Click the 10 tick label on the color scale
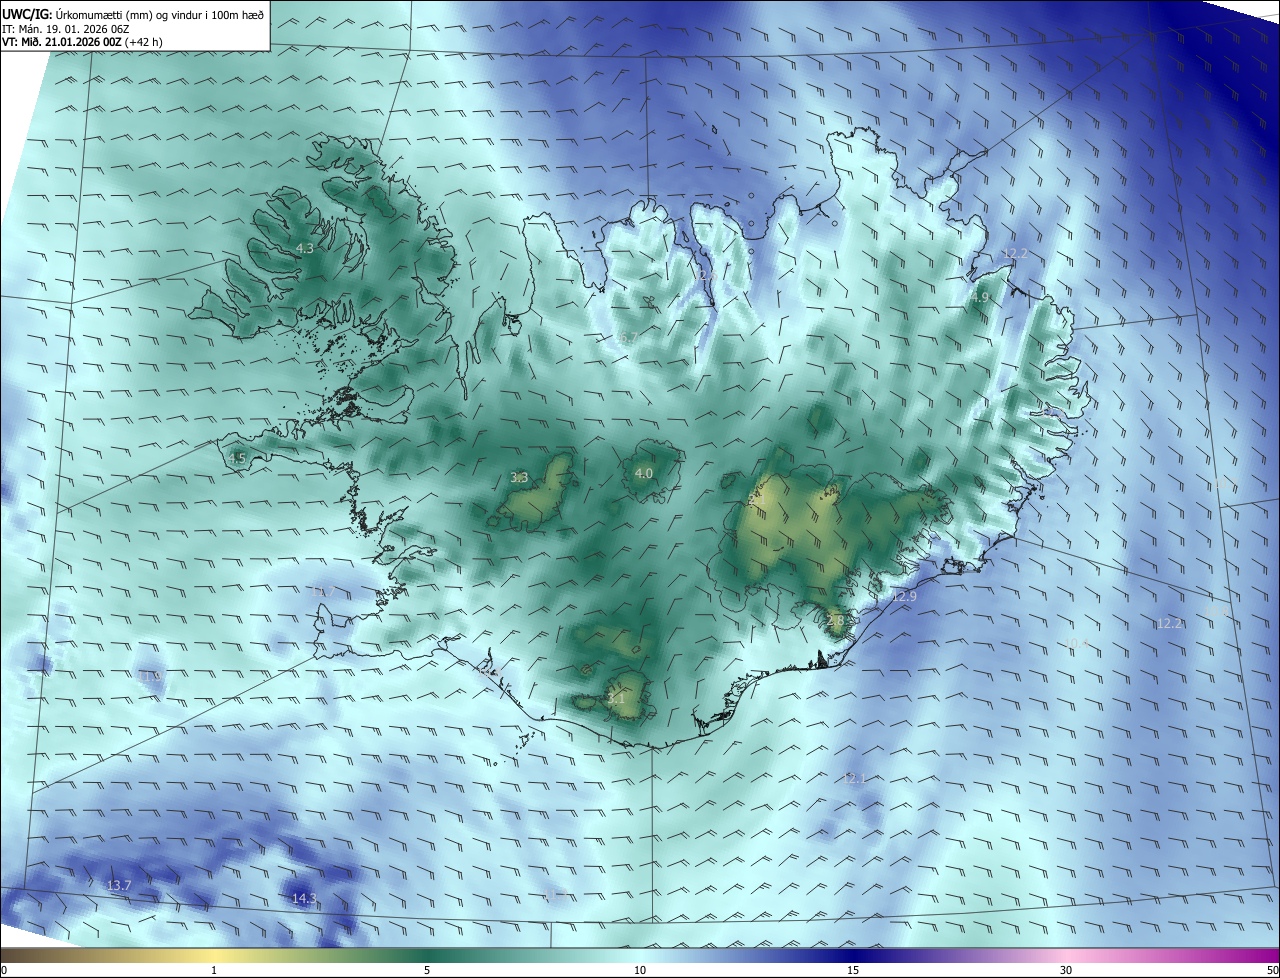Screen dimensions: 1280x978 pyautogui.click(x=640, y=970)
